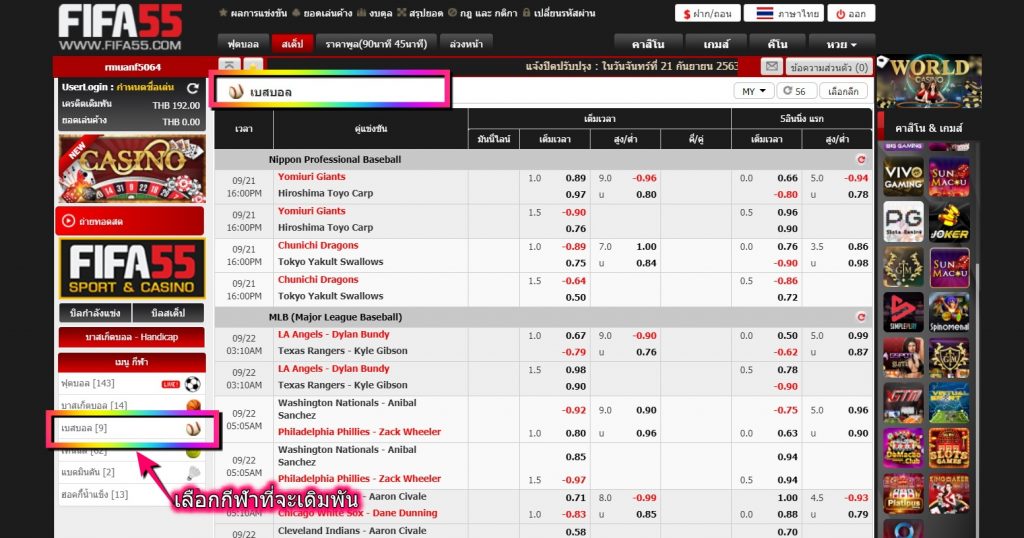Switch to the สเต็ป tab
1024x538 pixels.
coord(292,44)
